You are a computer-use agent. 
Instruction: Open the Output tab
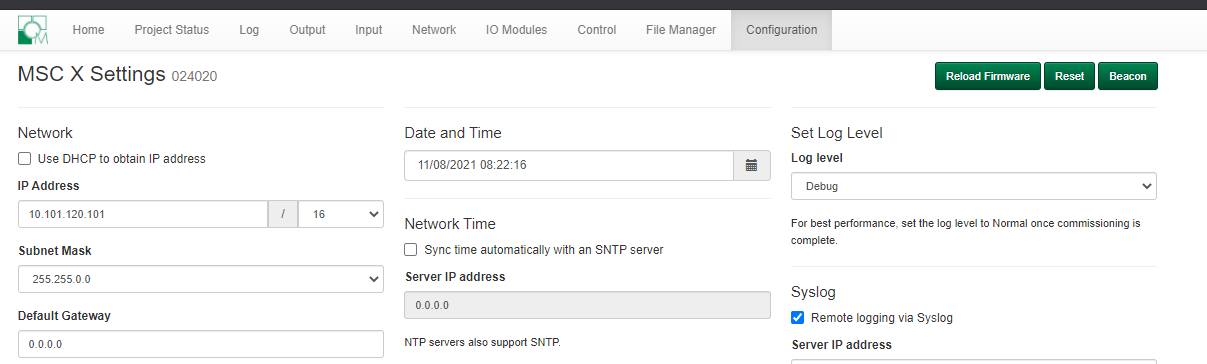point(307,30)
